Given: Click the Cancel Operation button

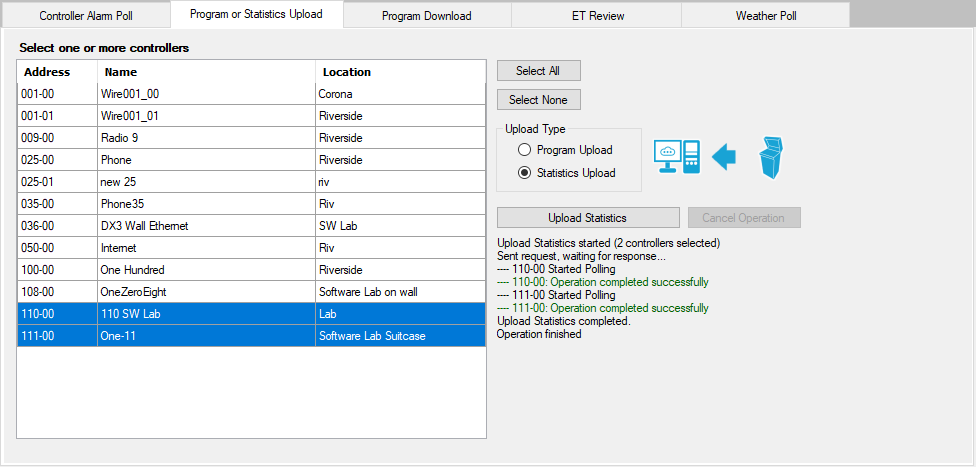Looking at the screenshot, I should pos(743,218).
